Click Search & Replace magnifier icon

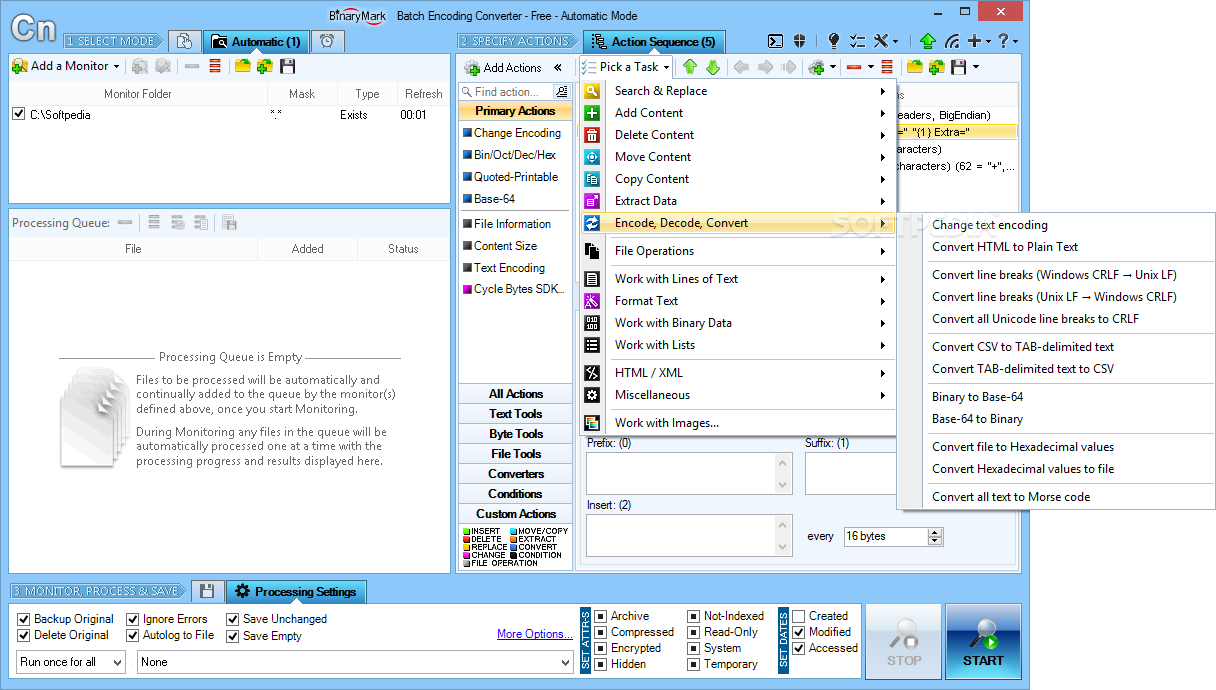click(x=592, y=91)
